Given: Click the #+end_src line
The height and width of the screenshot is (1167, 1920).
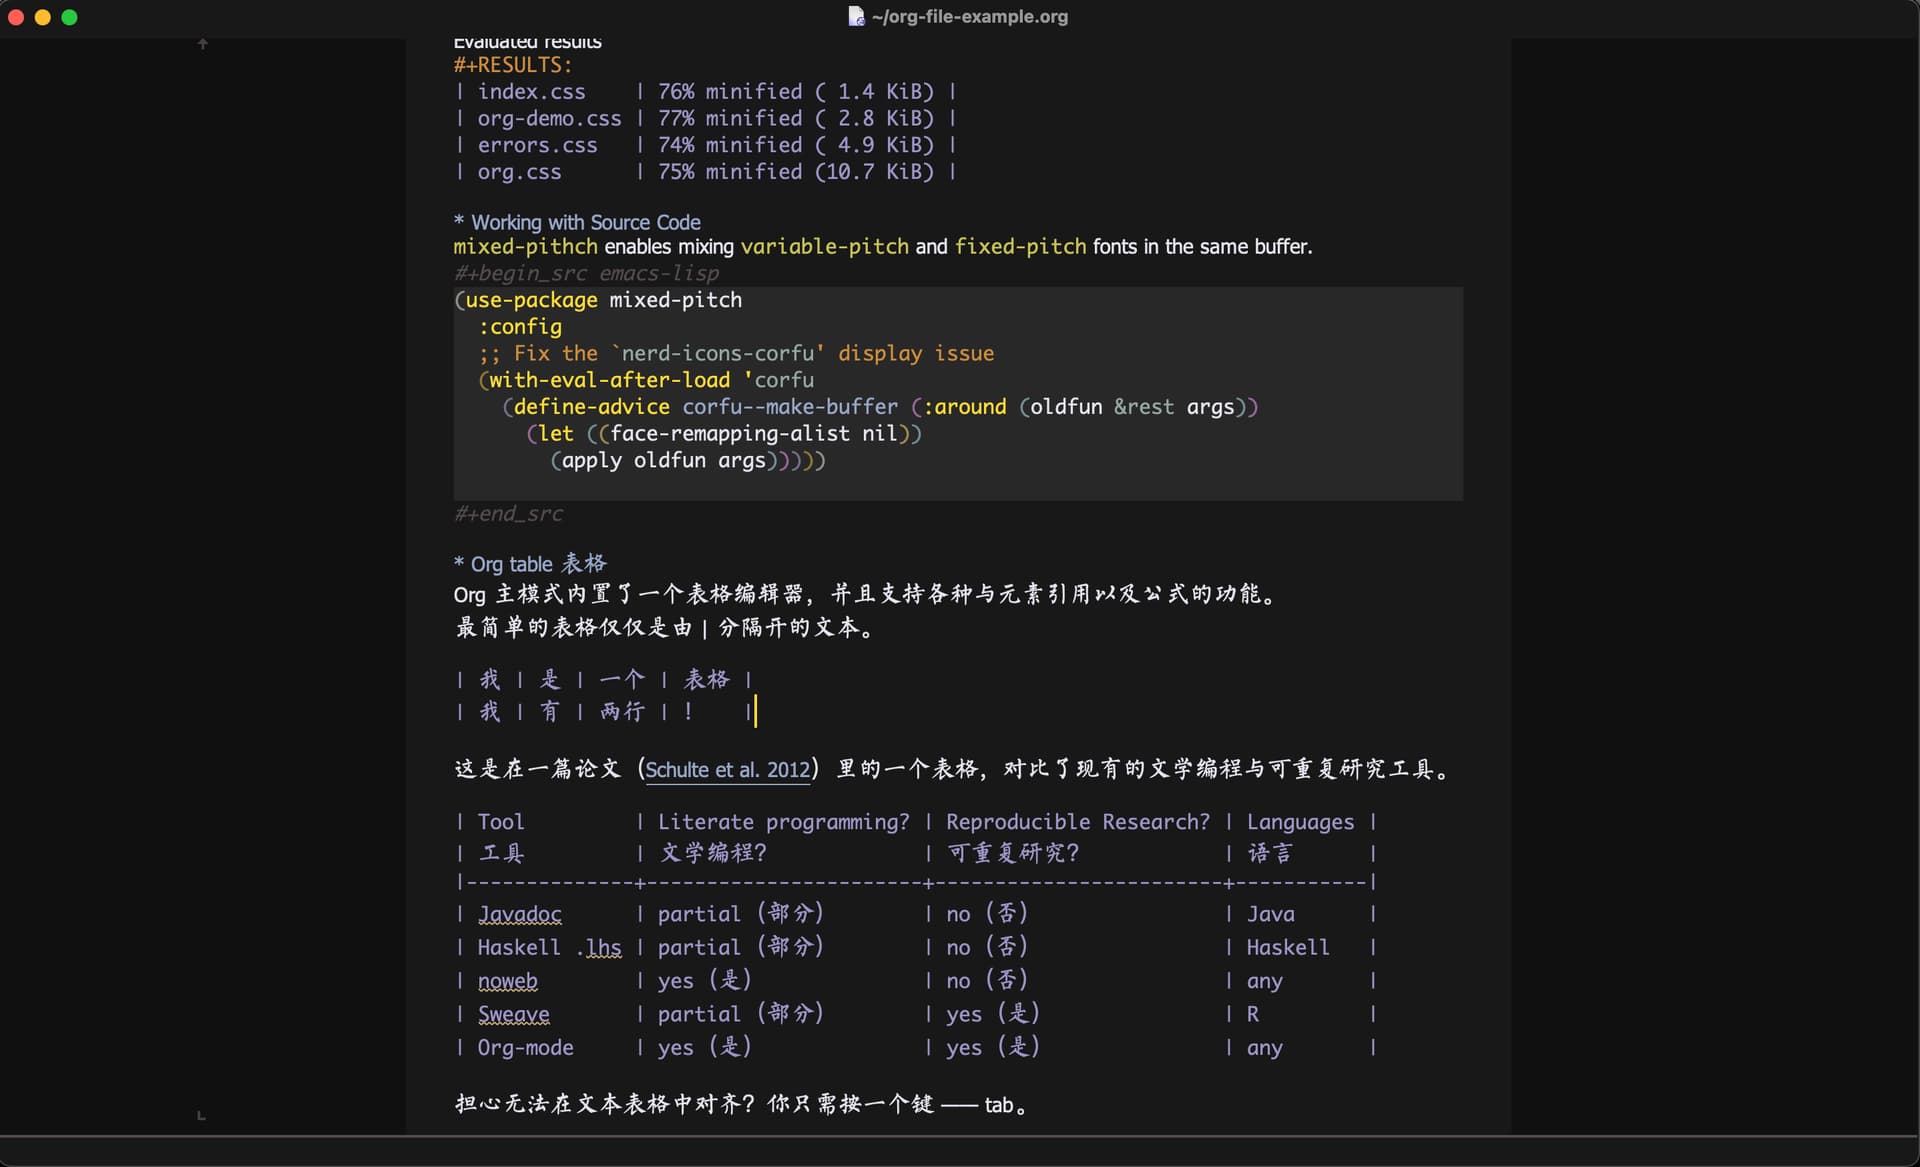Looking at the screenshot, I should click(x=508, y=514).
